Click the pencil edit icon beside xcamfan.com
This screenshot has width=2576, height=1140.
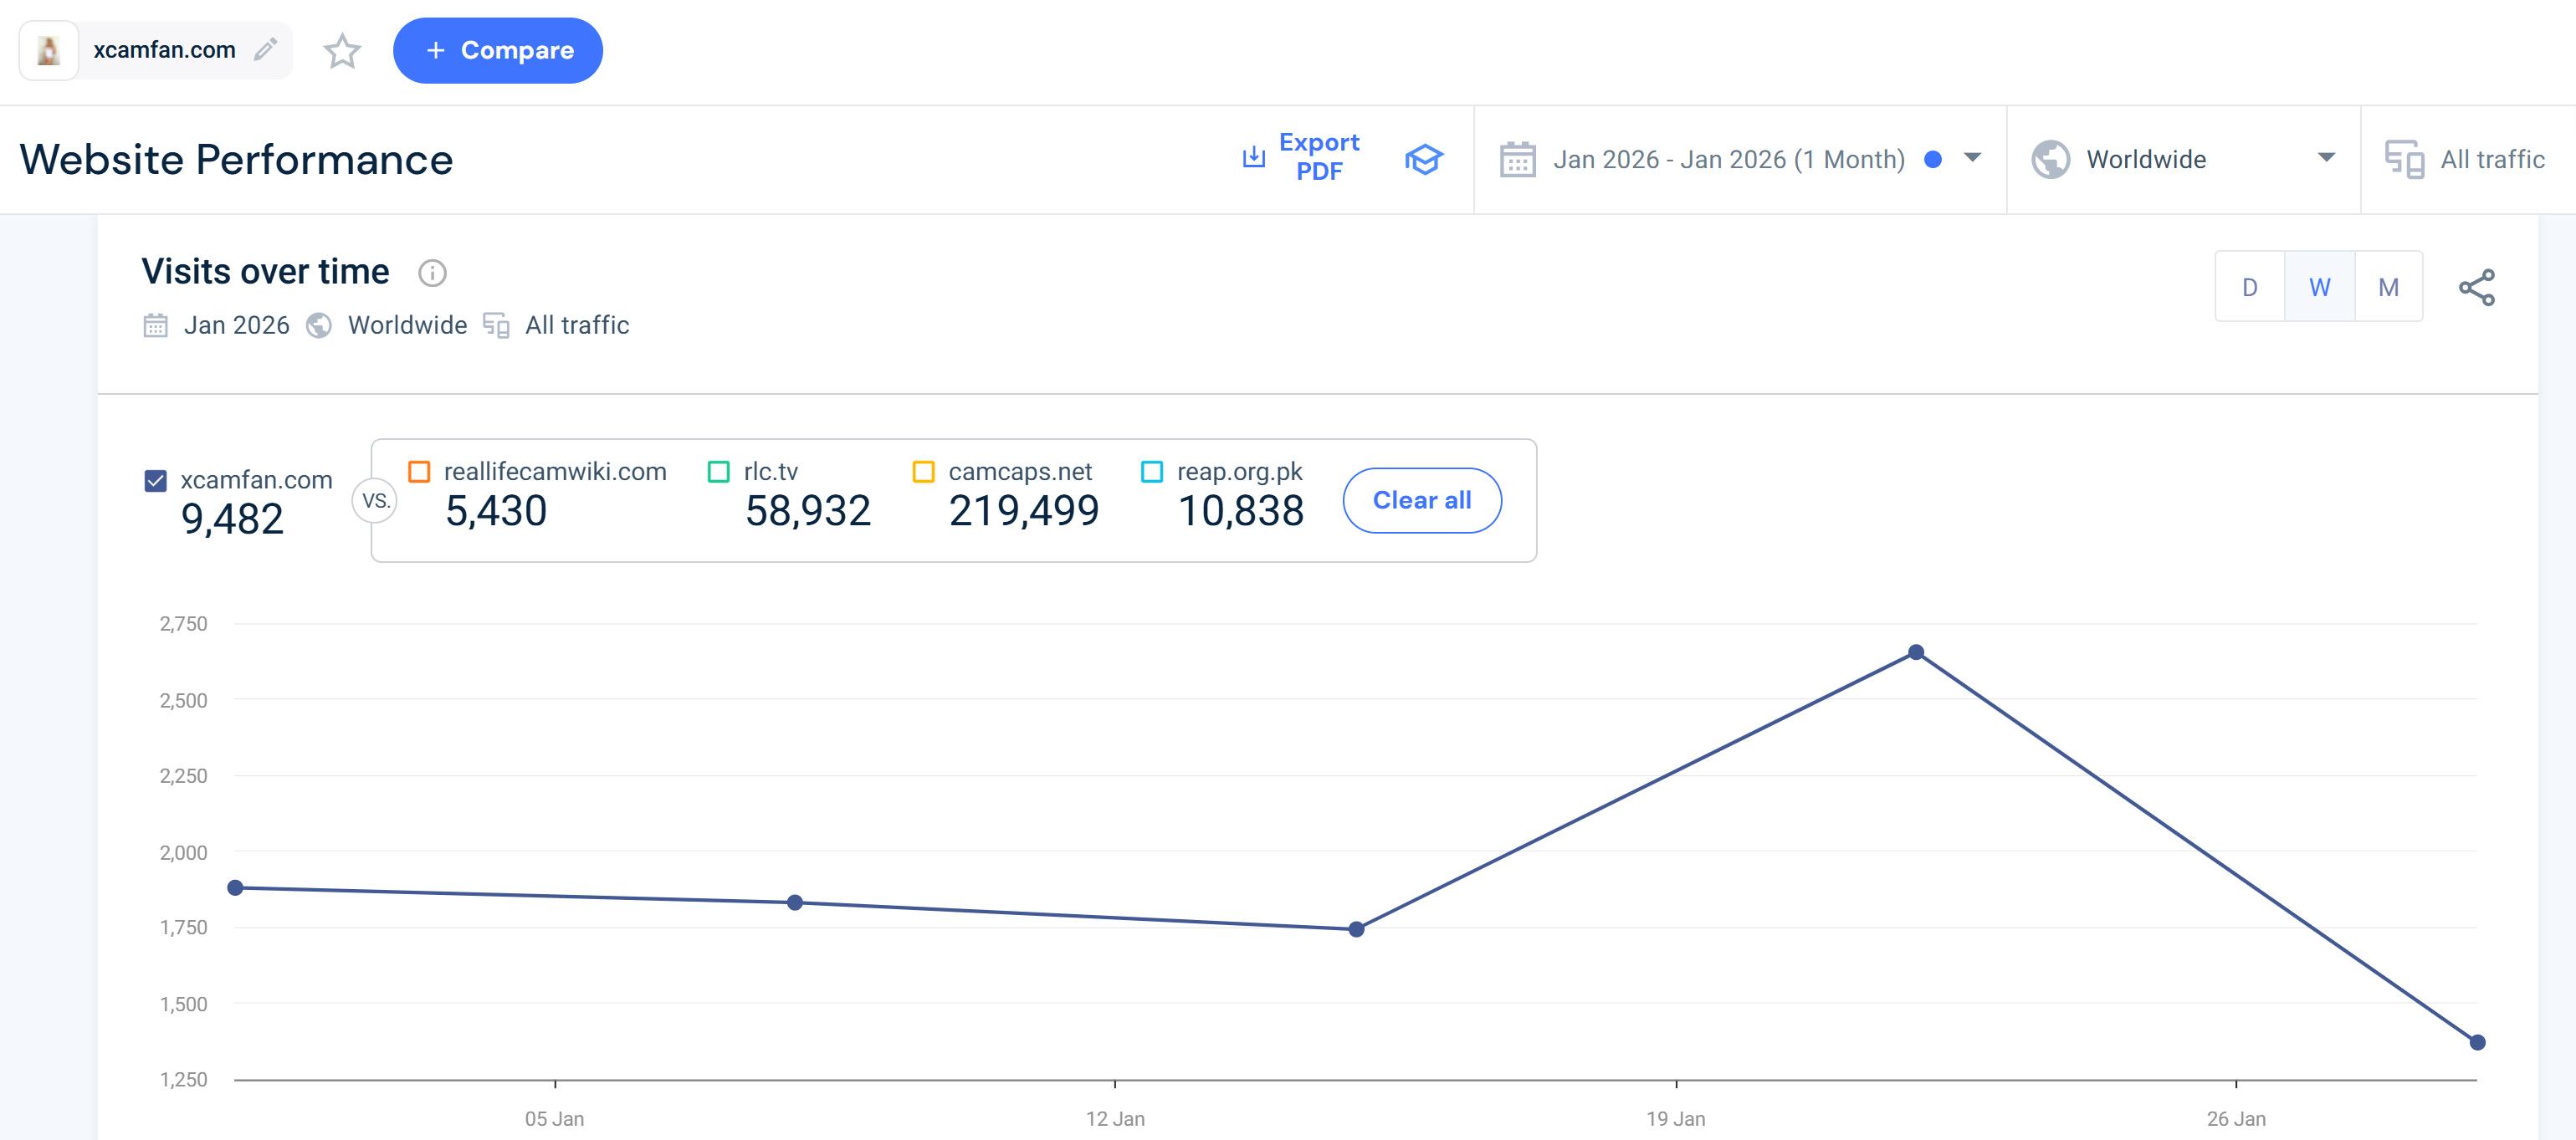click(265, 50)
